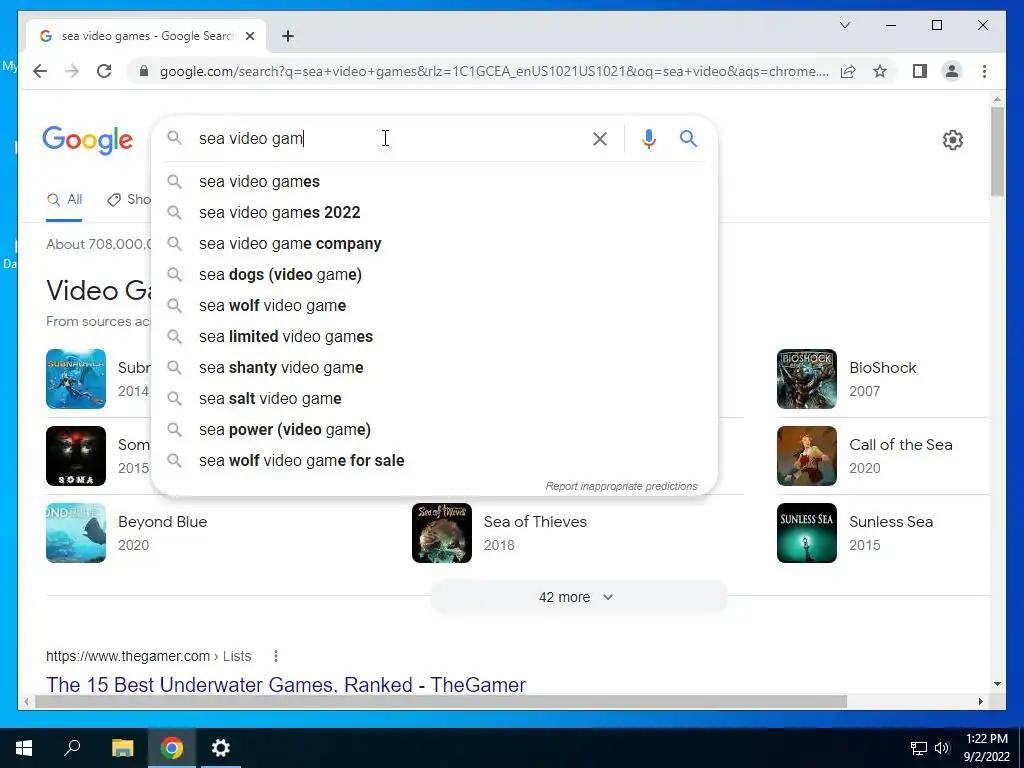The width and height of the screenshot is (1024, 768).
Task: Click the Chrome back arrow
Action: (40, 71)
